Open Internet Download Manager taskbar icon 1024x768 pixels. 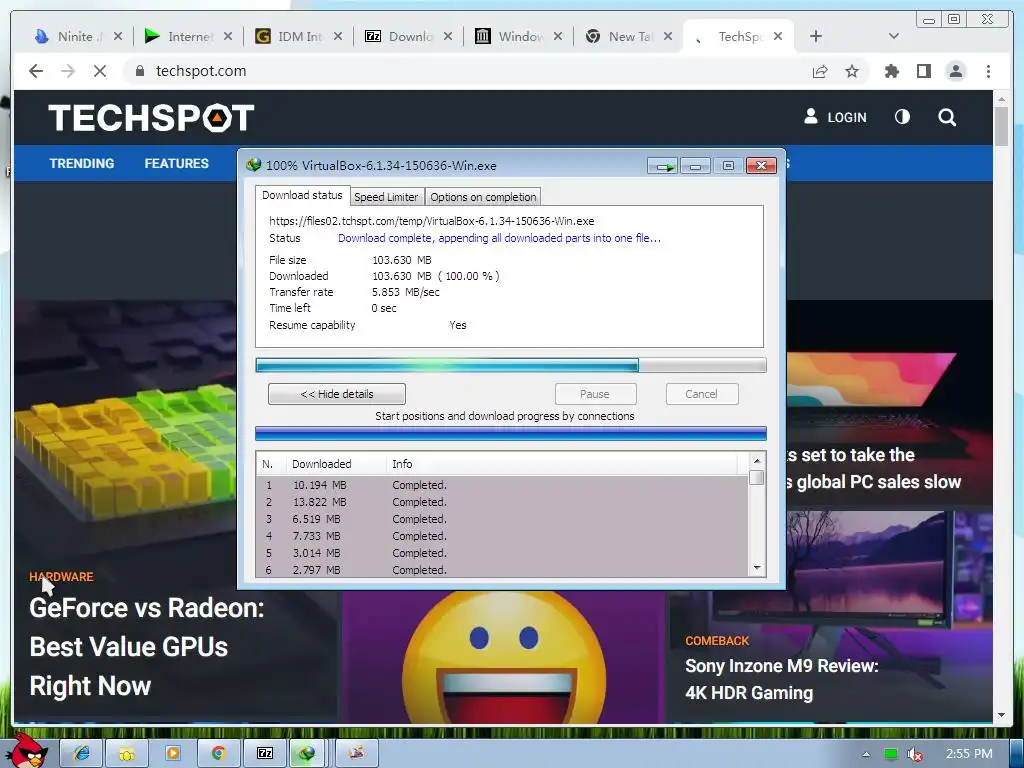pos(308,754)
